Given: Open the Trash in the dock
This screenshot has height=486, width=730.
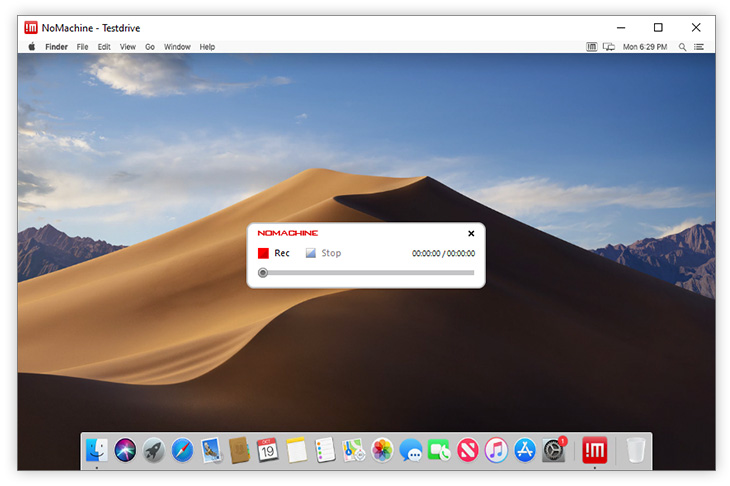Looking at the screenshot, I should pos(635,450).
